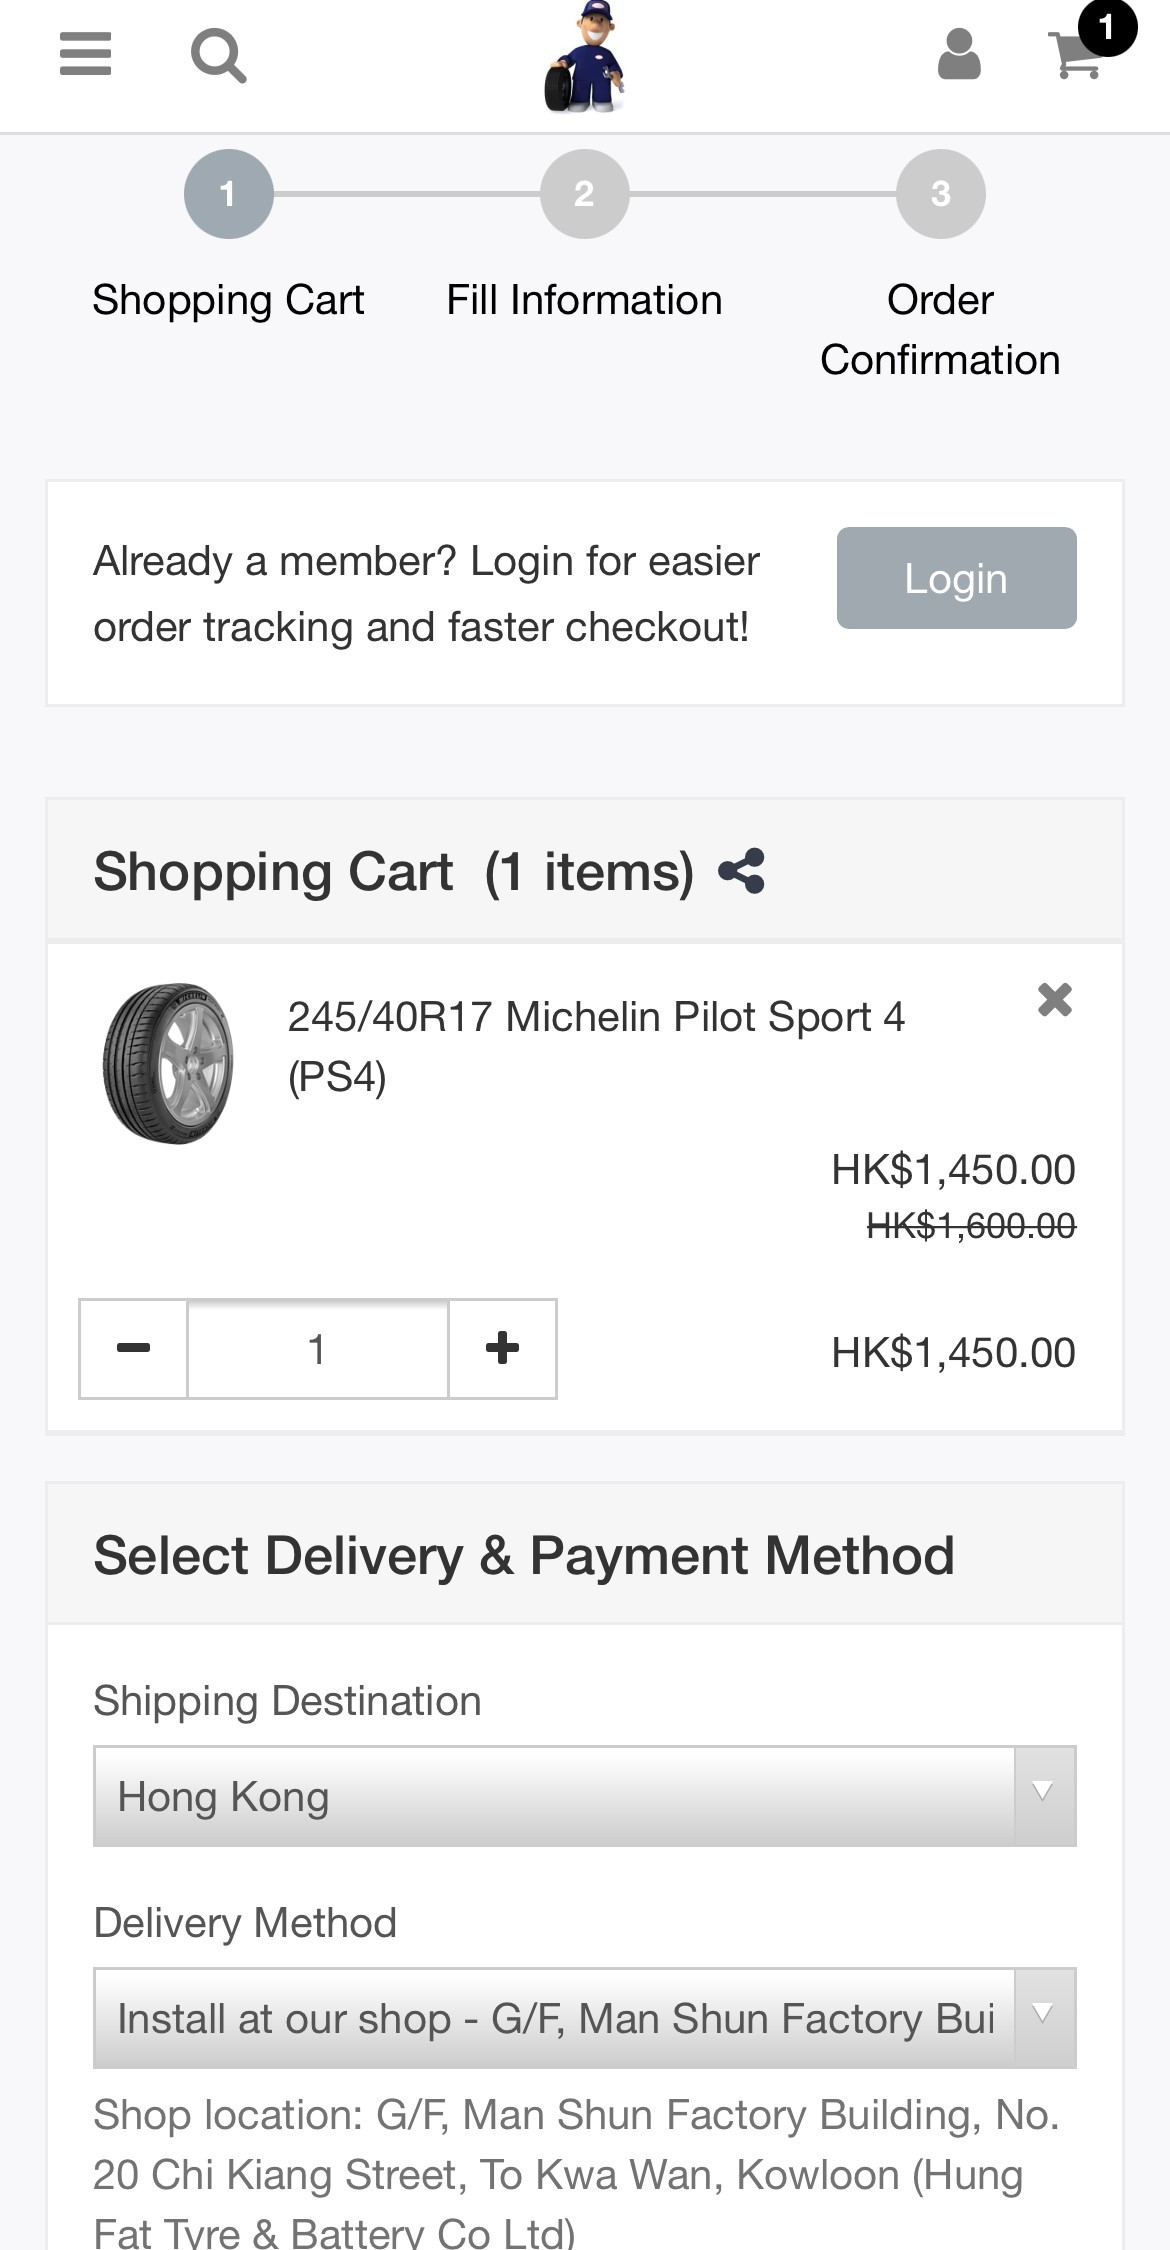Go to home via mechanic logo
Viewport: 1170px width, 2250px height.
point(585,57)
